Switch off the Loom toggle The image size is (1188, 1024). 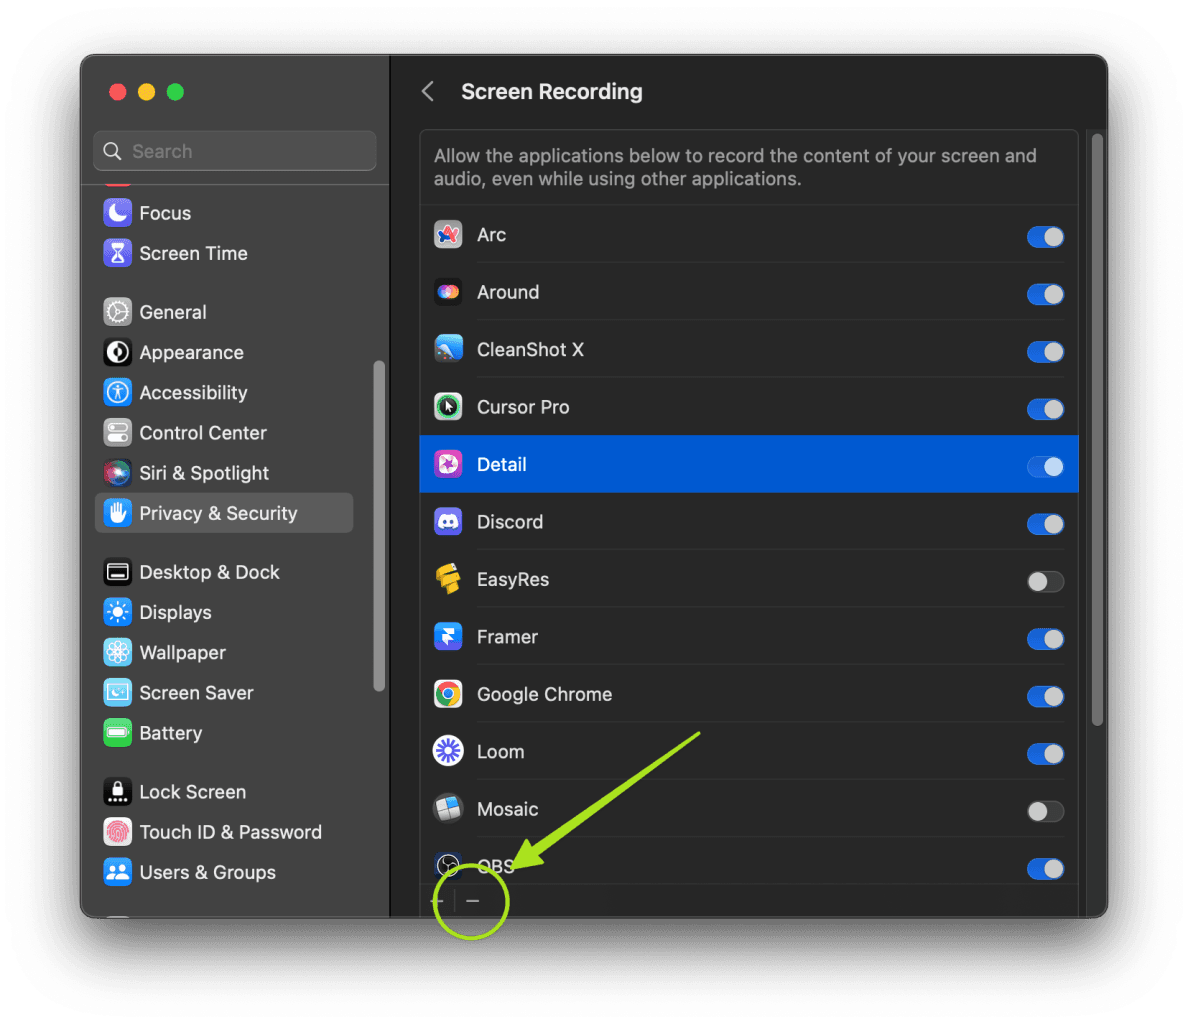pyautogui.click(x=1045, y=754)
